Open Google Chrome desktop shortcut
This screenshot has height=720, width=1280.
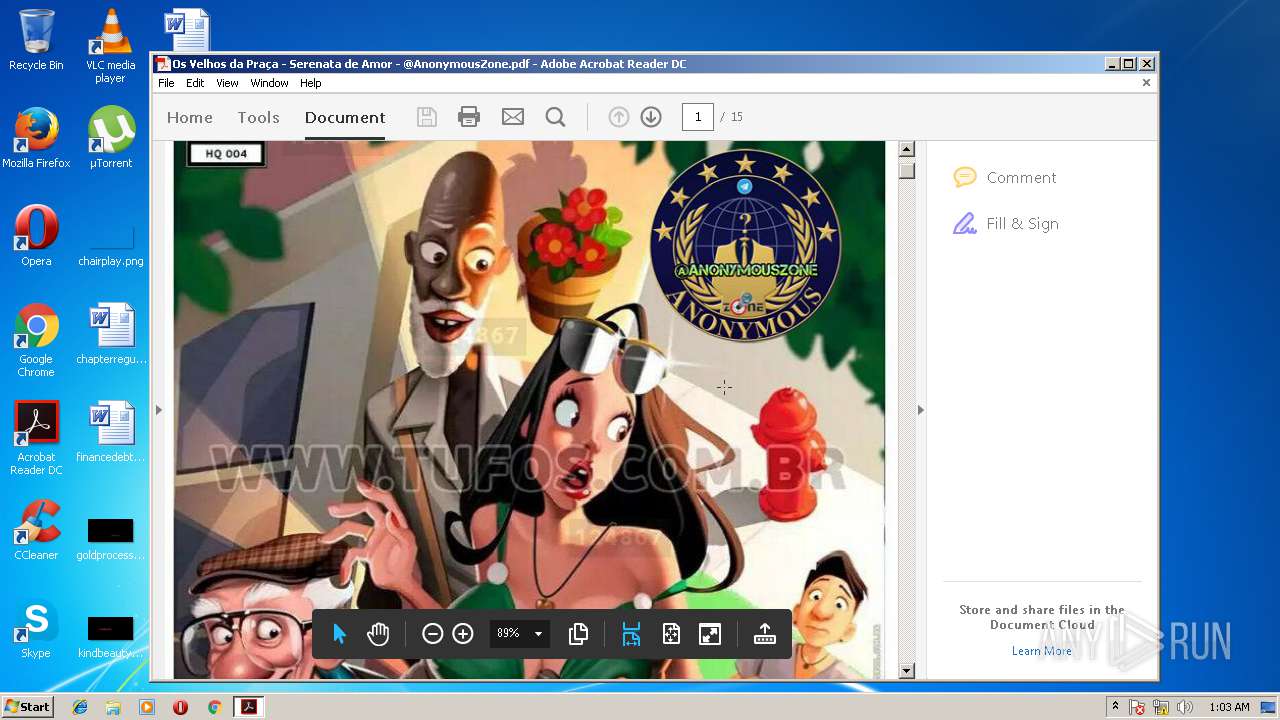coord(36,340)
